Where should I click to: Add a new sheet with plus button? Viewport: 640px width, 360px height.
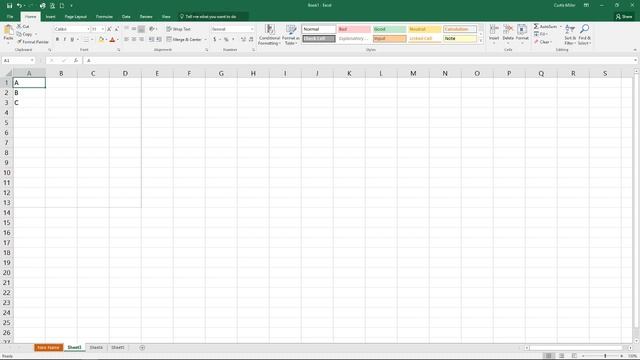[142, 348]
